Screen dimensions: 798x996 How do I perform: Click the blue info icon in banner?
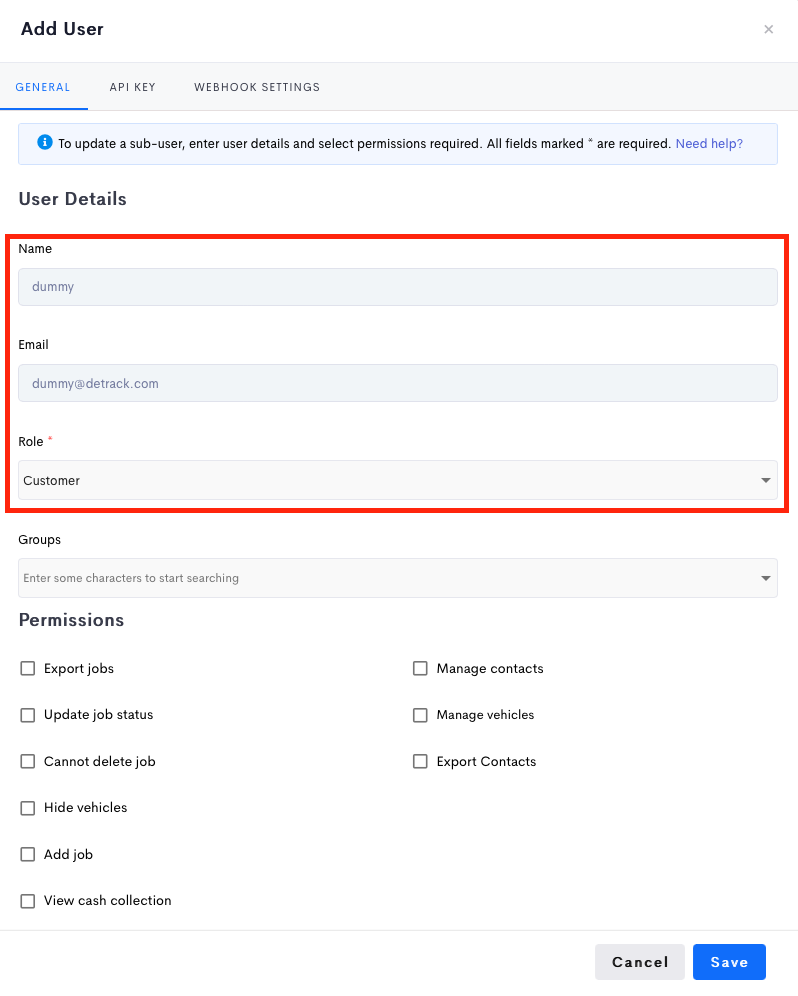point(44,142)
